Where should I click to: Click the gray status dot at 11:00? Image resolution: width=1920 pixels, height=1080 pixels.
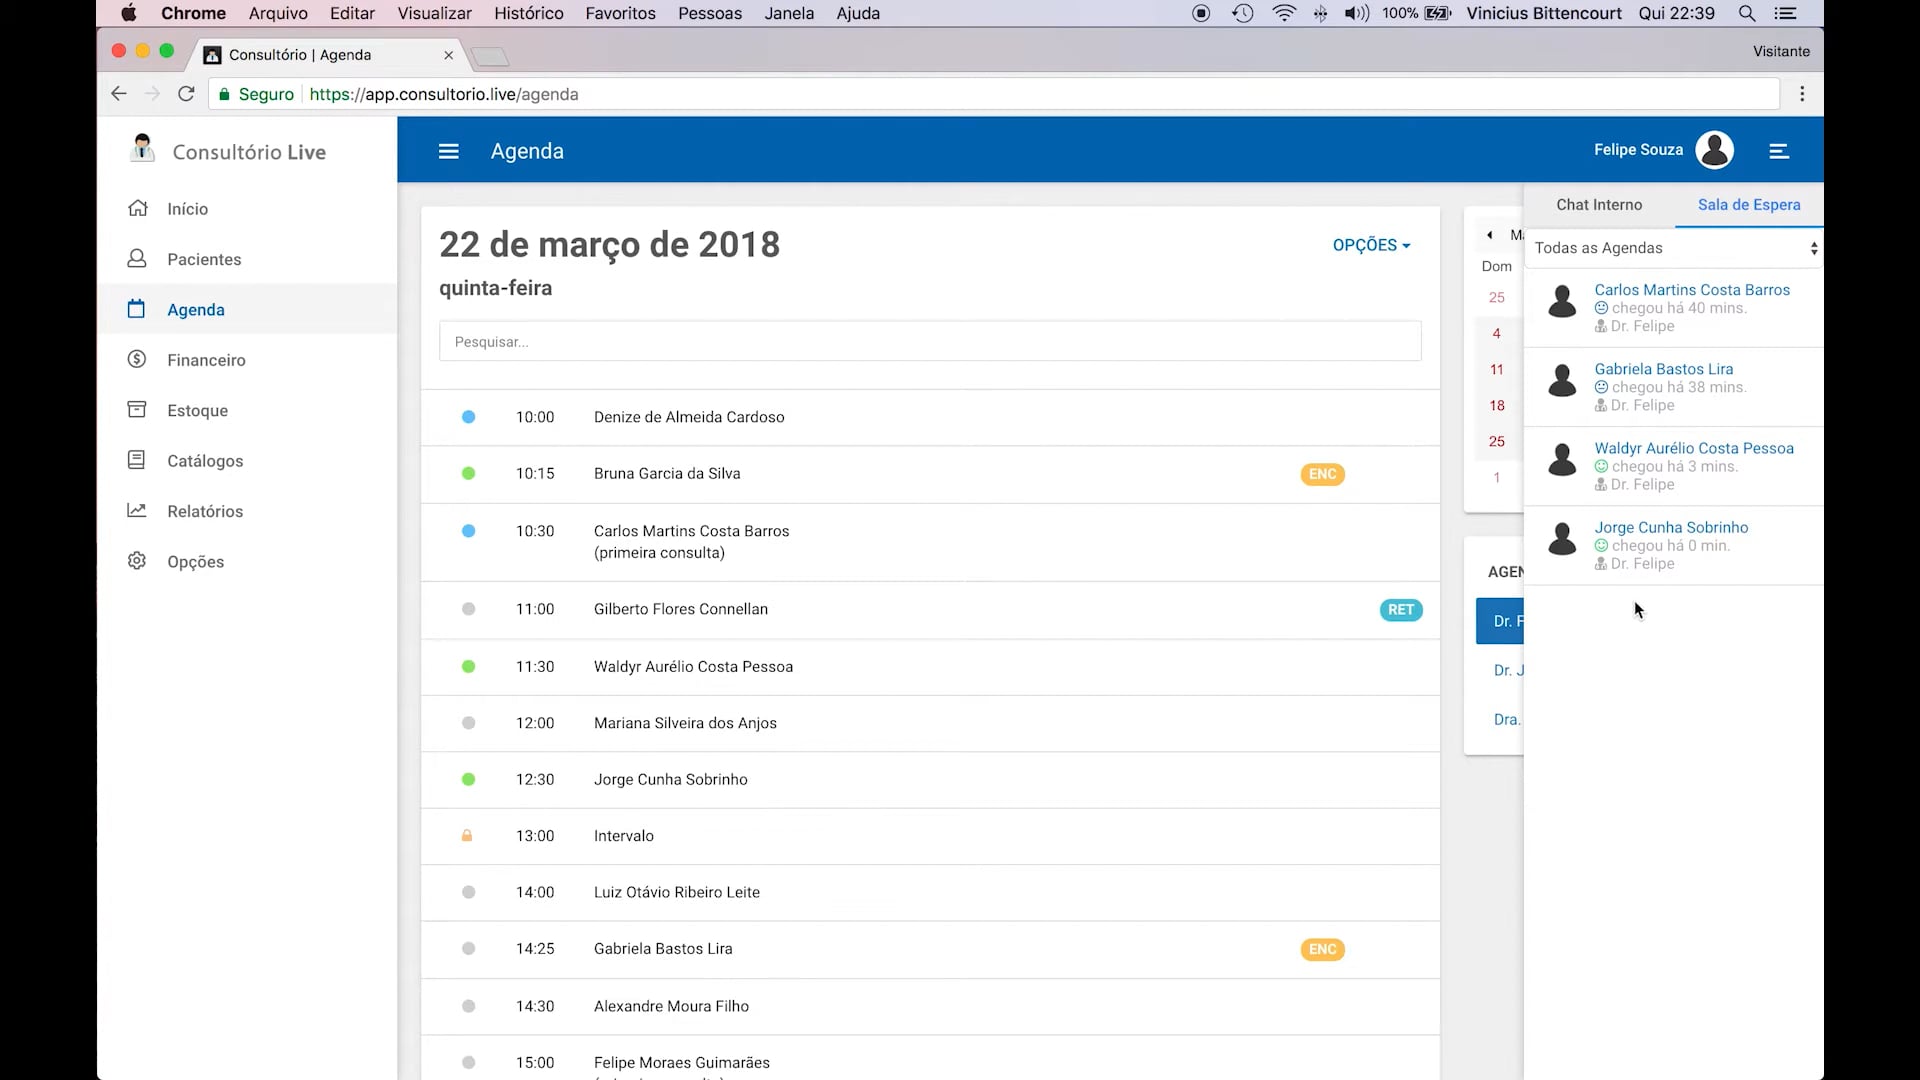[468, 609]
